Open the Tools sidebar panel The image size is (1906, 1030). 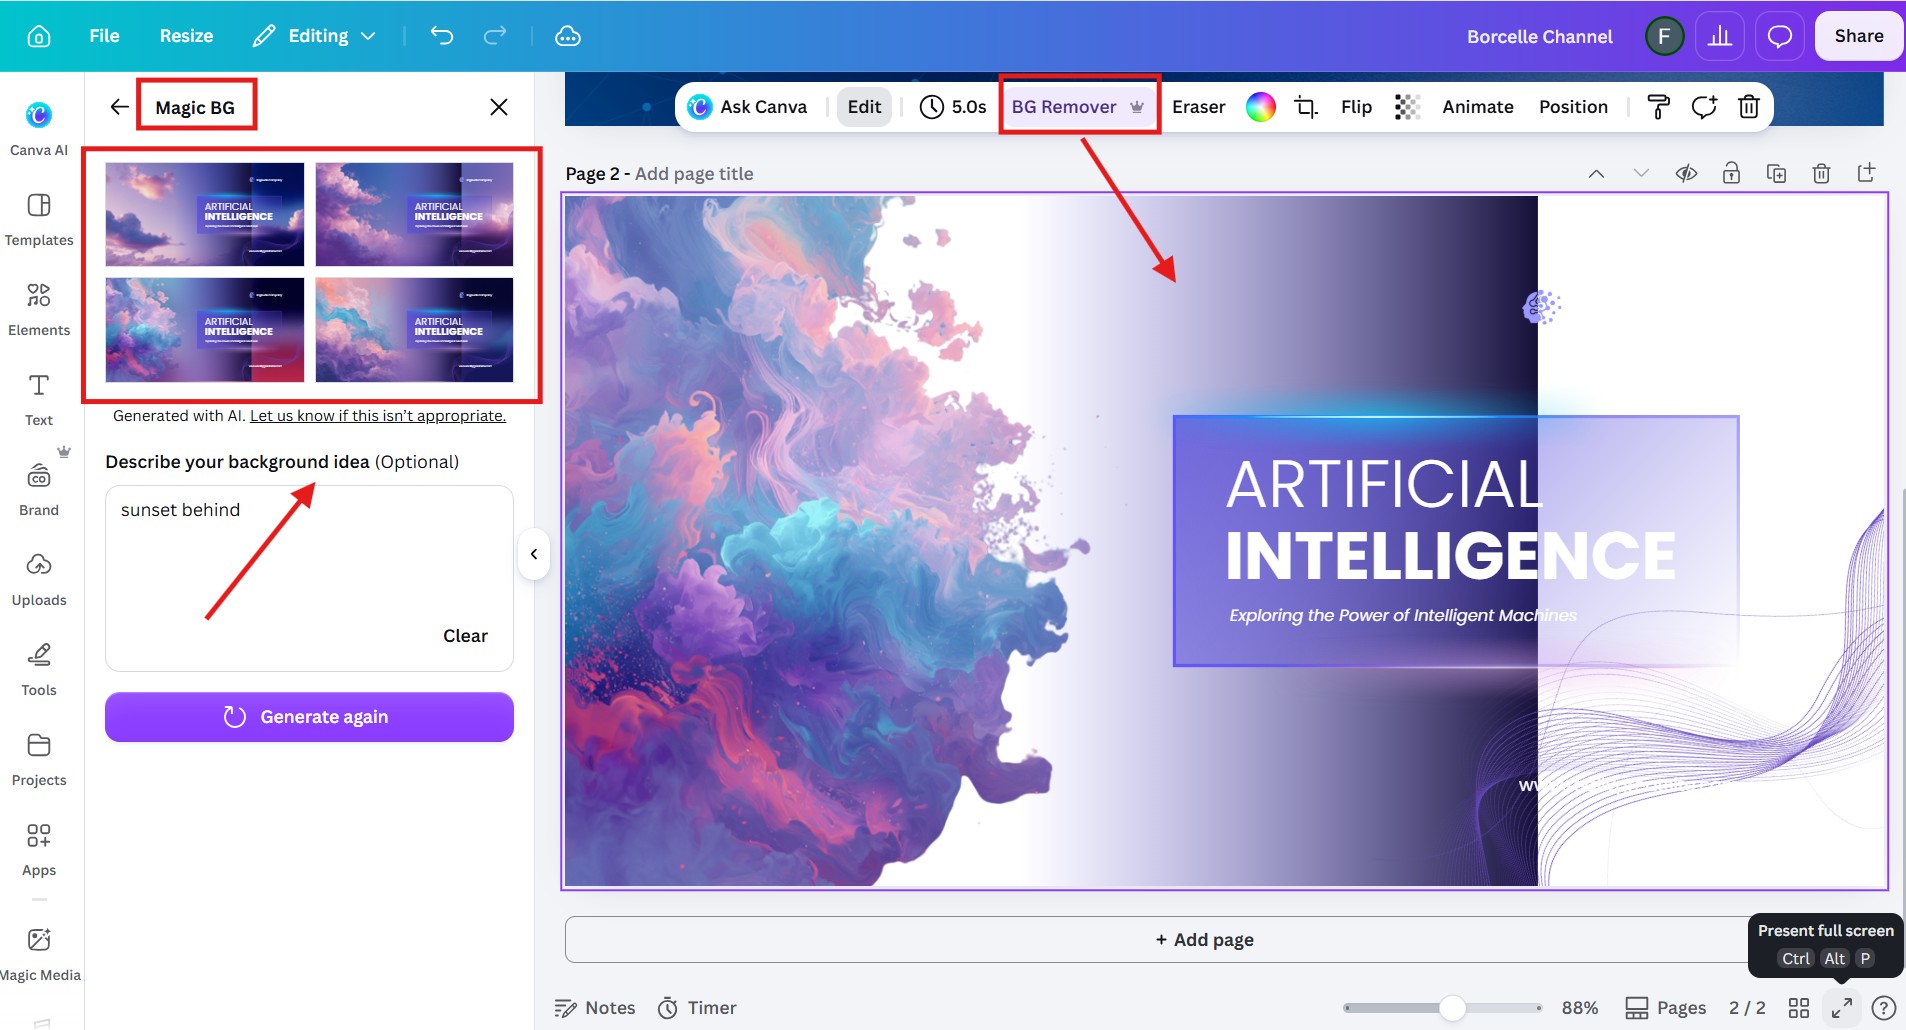(x=39, y=669)
